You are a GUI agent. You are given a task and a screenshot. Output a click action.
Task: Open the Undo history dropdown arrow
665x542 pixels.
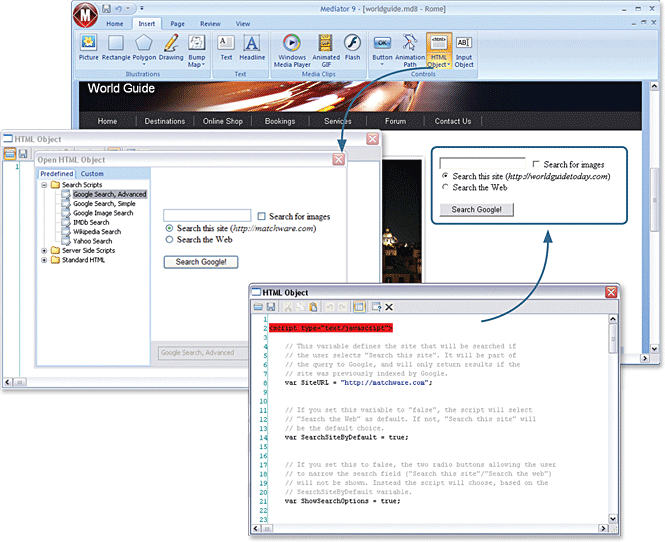pos(128,8)
